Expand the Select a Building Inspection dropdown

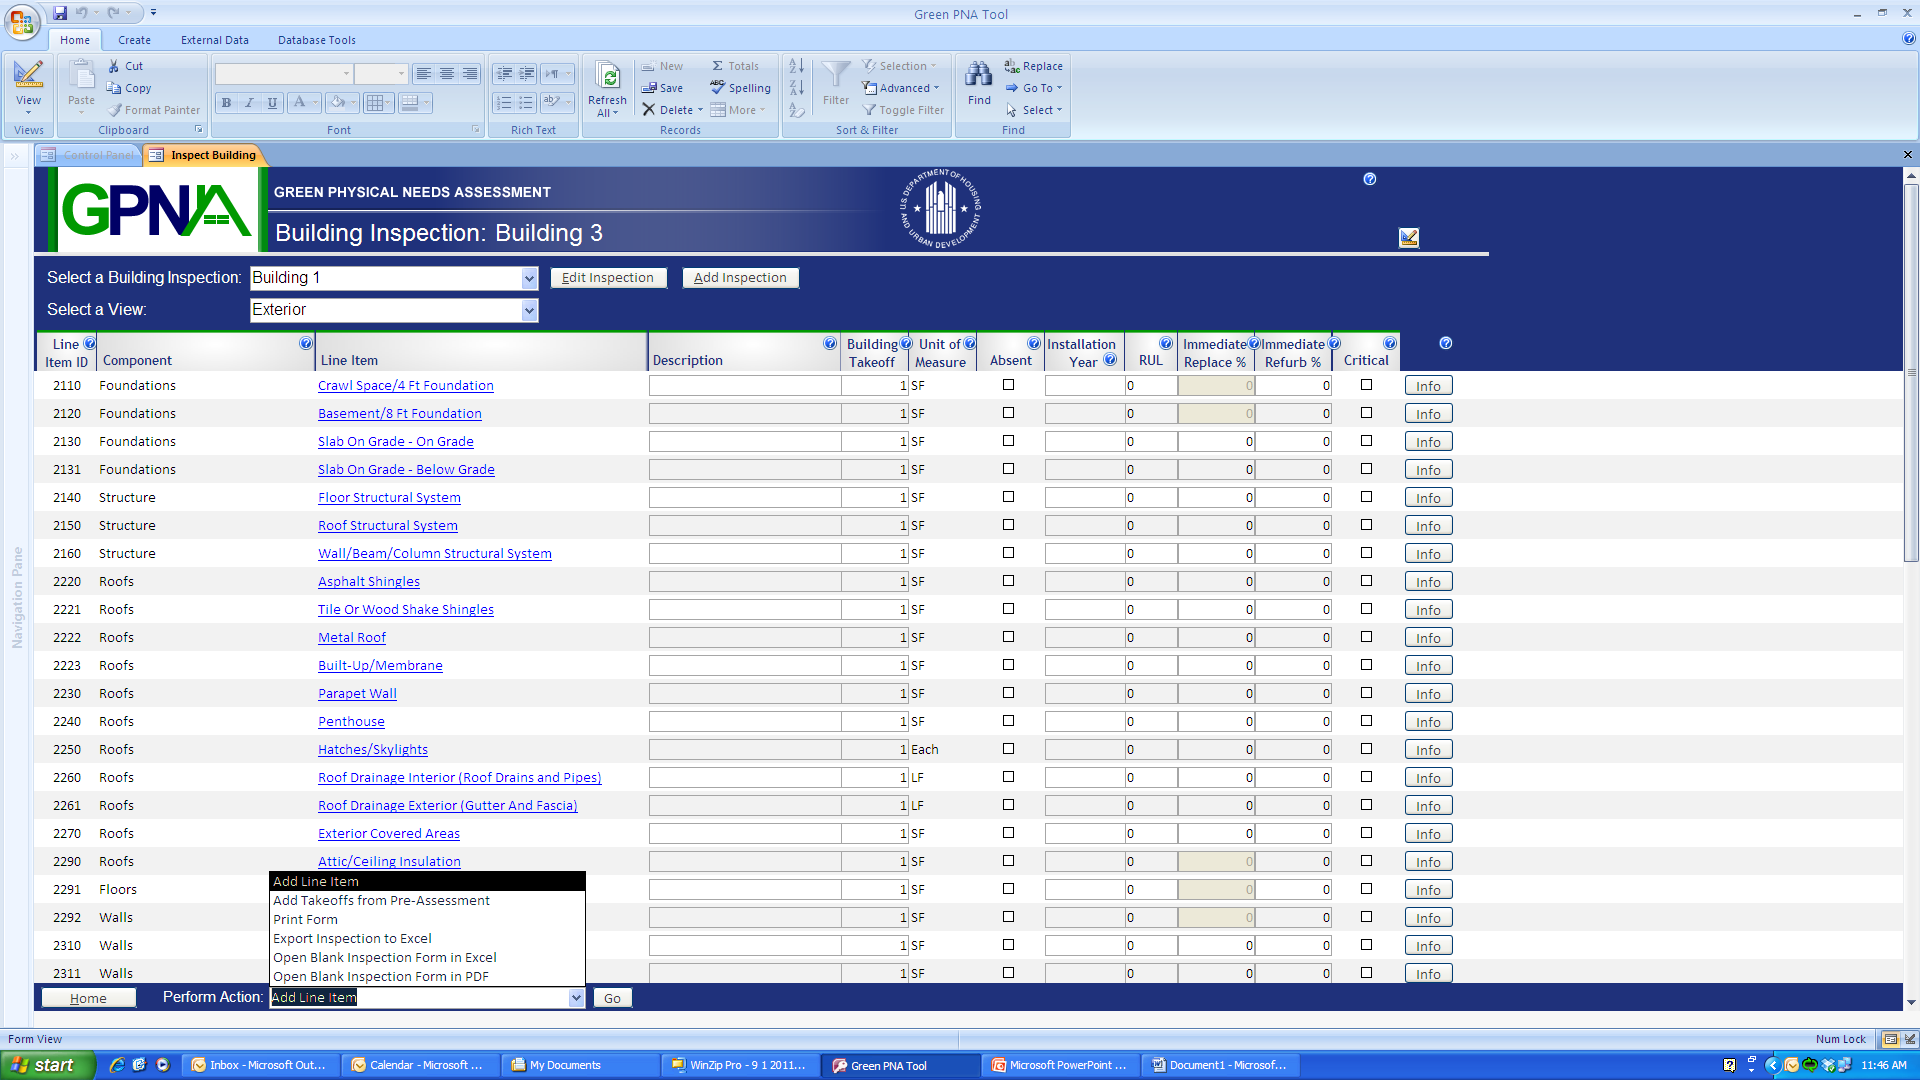click(529, 279)
